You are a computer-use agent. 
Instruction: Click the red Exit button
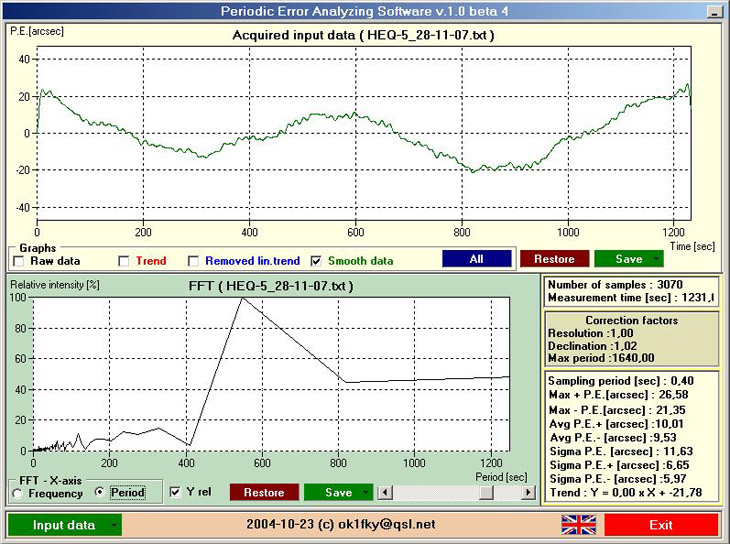pyautogui.click(x=661, y=525)
